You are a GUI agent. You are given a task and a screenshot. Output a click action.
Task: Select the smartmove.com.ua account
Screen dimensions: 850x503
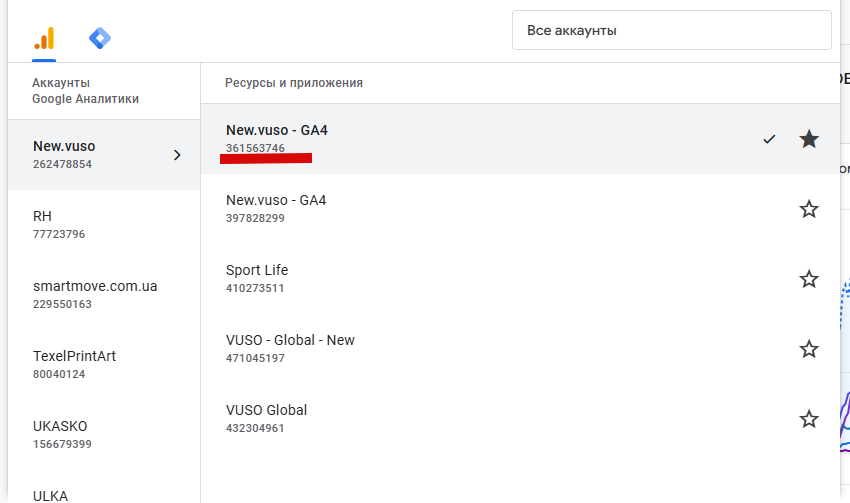pos(104,295)
